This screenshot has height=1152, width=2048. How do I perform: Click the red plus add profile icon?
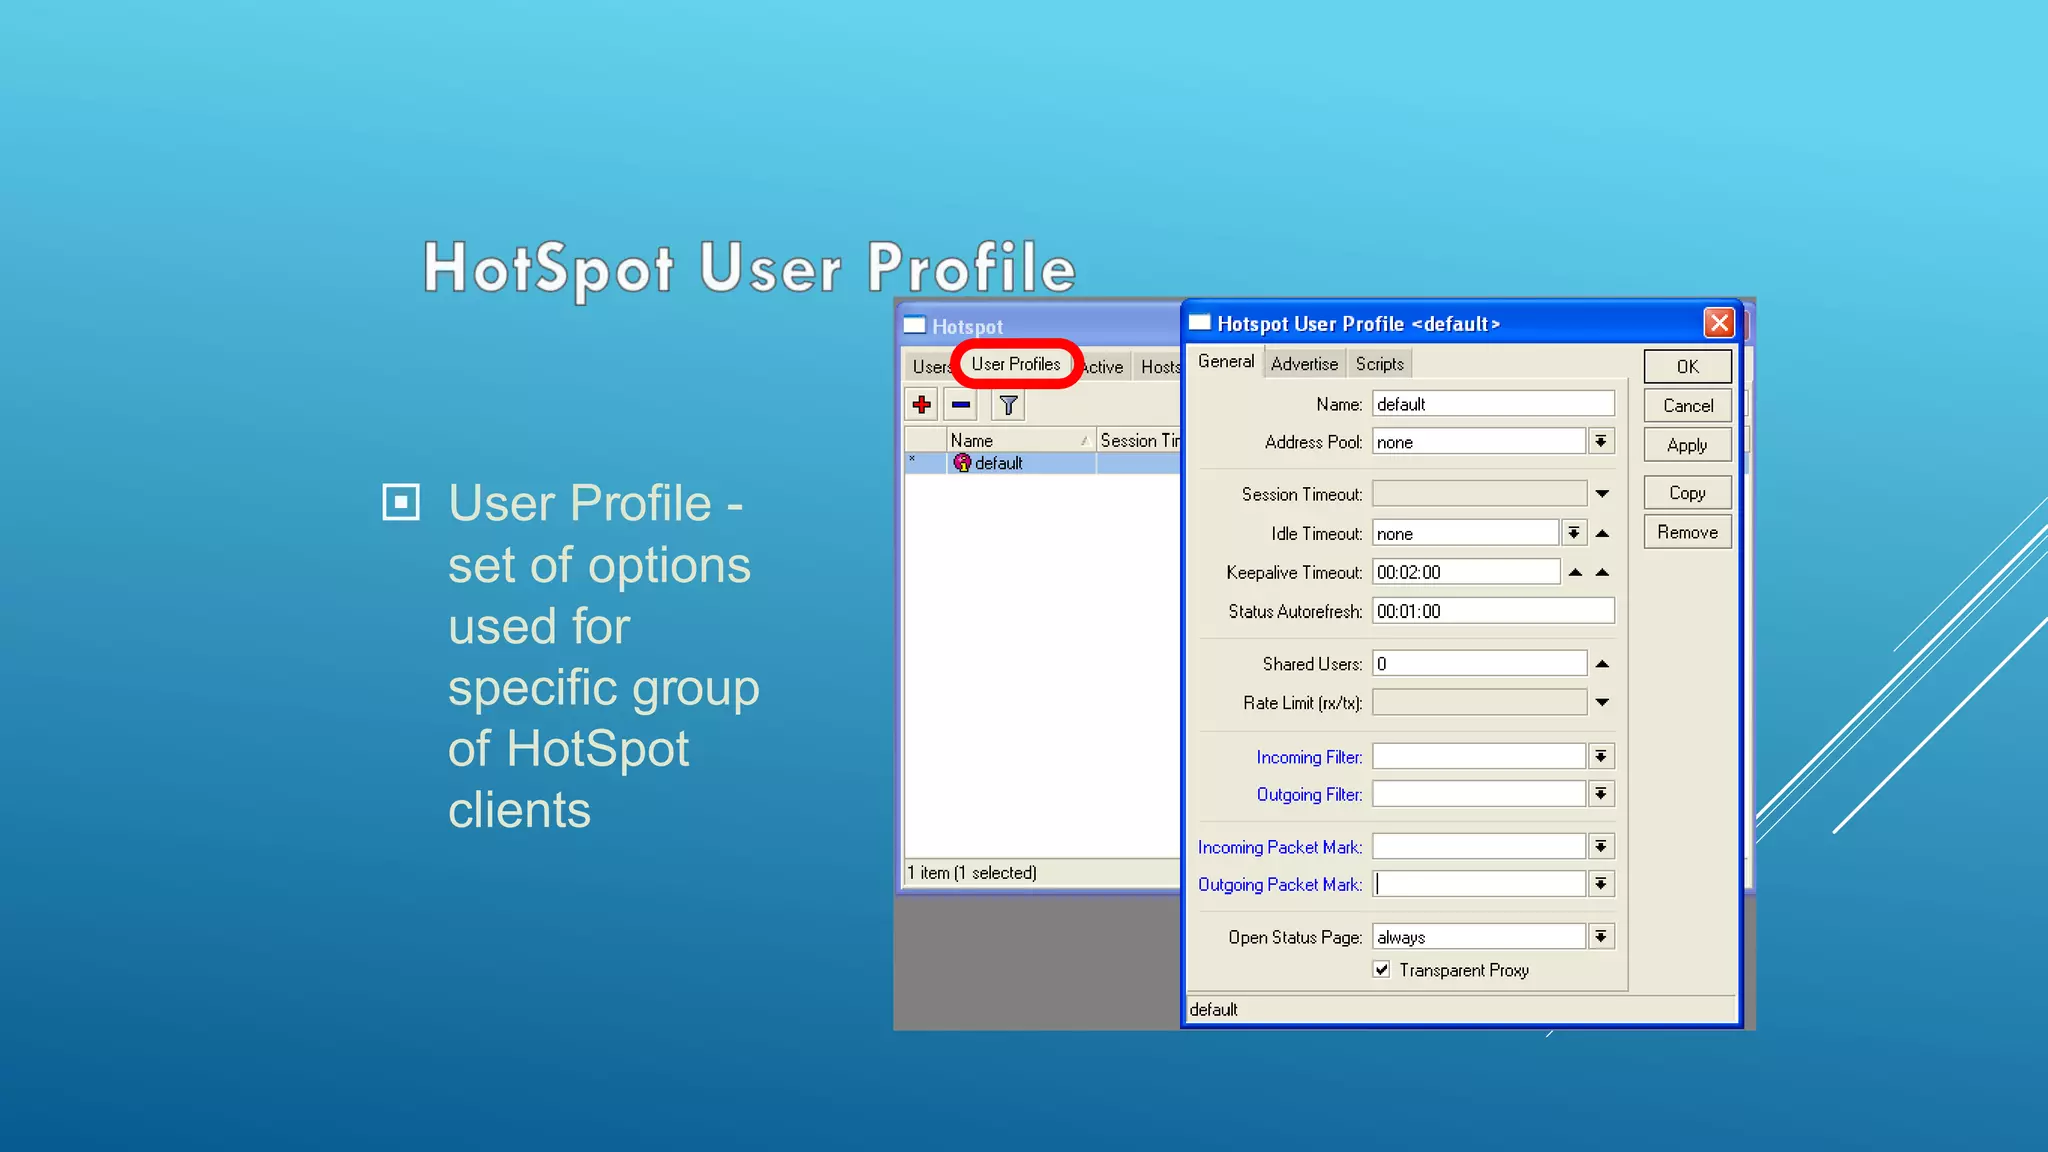tap(921, 405)
